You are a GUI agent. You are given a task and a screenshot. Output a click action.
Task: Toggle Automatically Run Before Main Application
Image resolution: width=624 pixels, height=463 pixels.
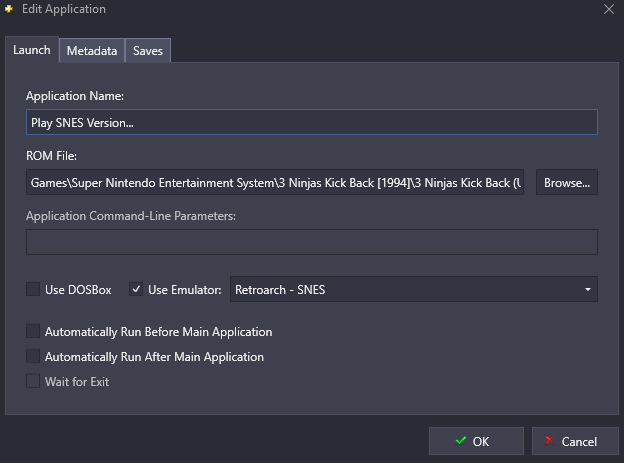[33, 331]
